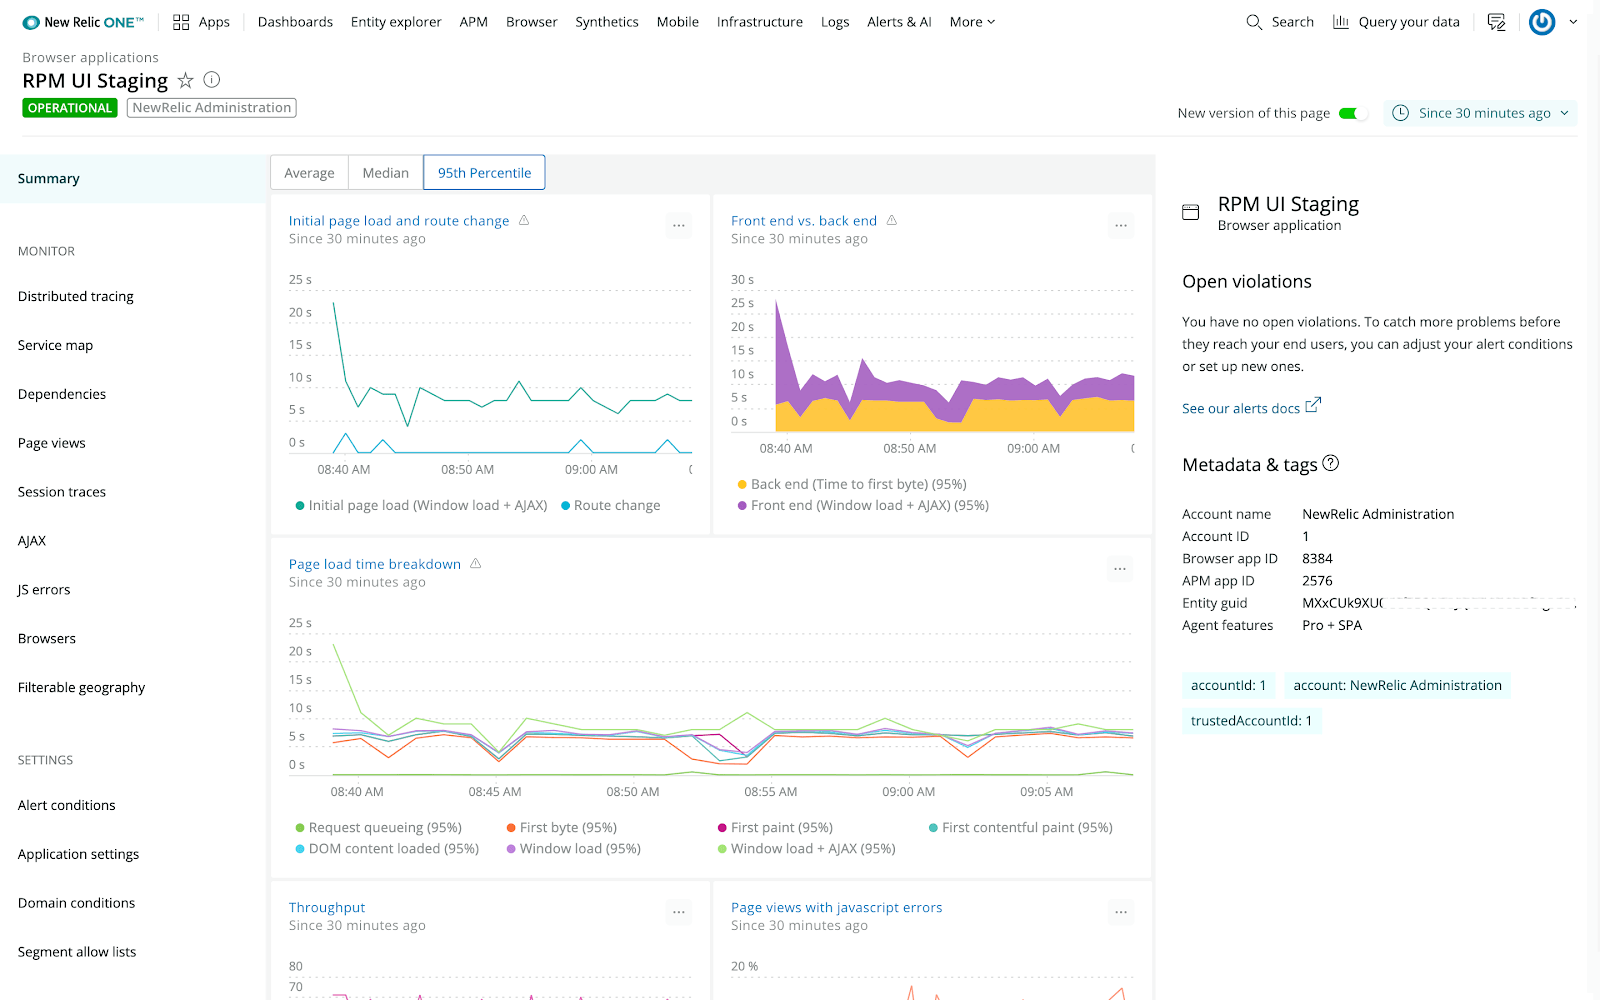
Task: Click the Search magnifier icon
Action: pyautogui.click(x=1254, y=22)
